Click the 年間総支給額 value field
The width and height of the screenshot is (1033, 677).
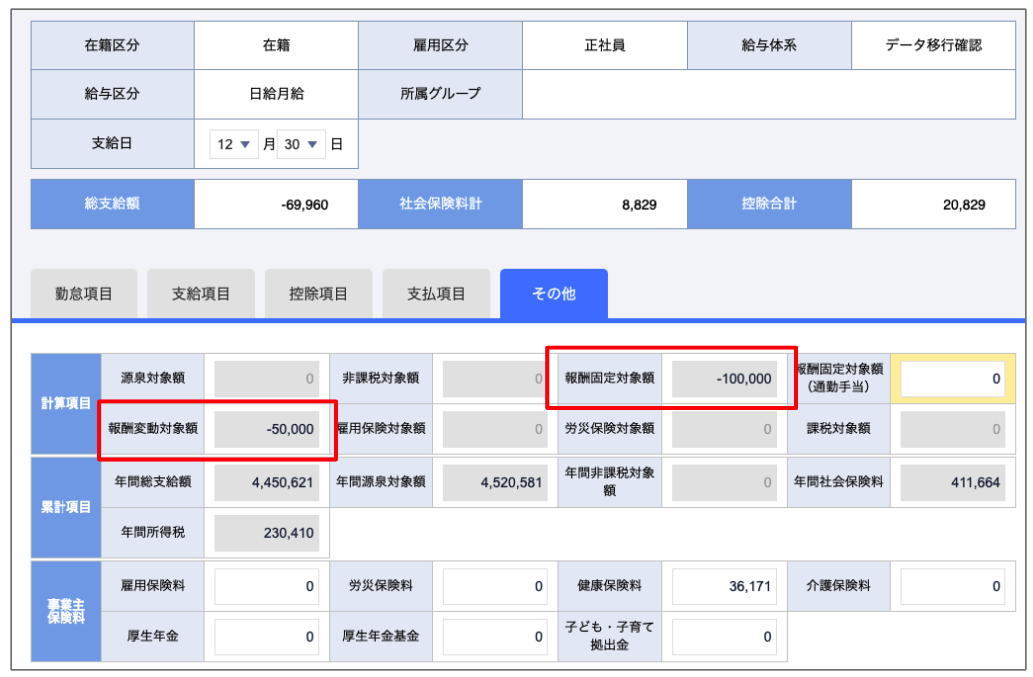tap(267, 482)
